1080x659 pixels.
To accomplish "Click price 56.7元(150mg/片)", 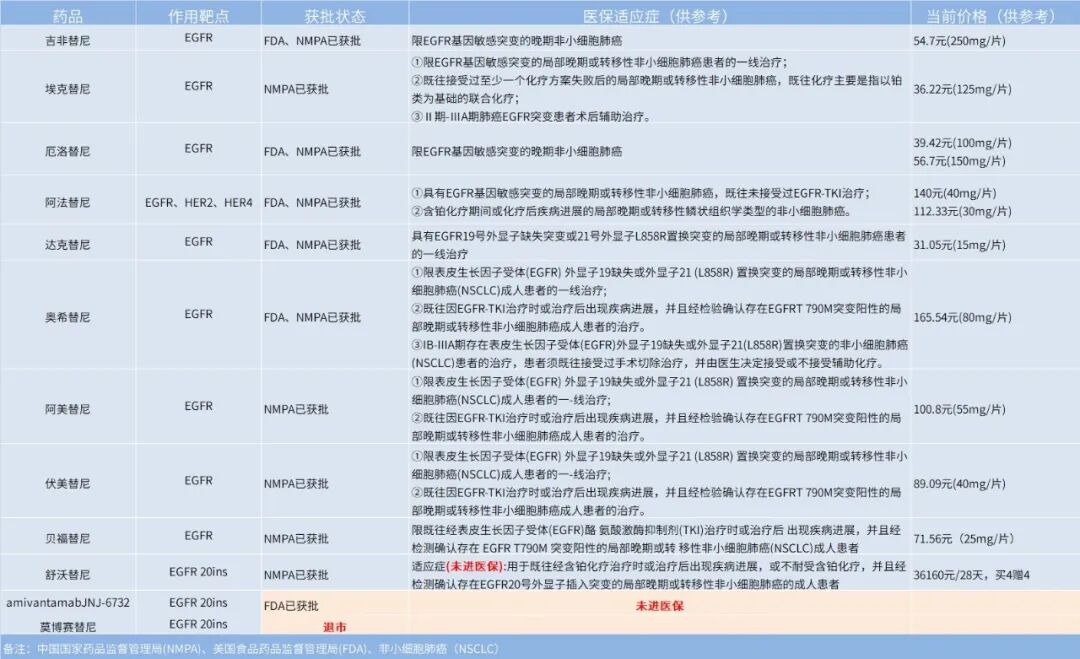I will click(x=959, y=160).
